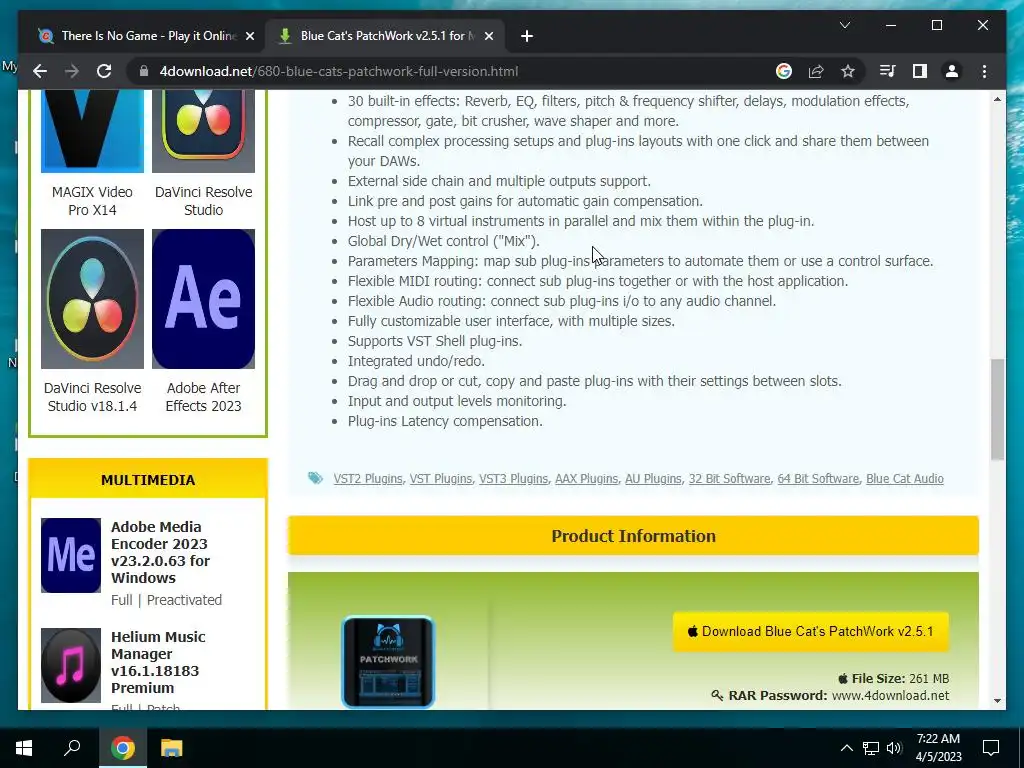Click the Product Information banner
Viewport: 1024px width, 768px height.
[x=633, y=536]
